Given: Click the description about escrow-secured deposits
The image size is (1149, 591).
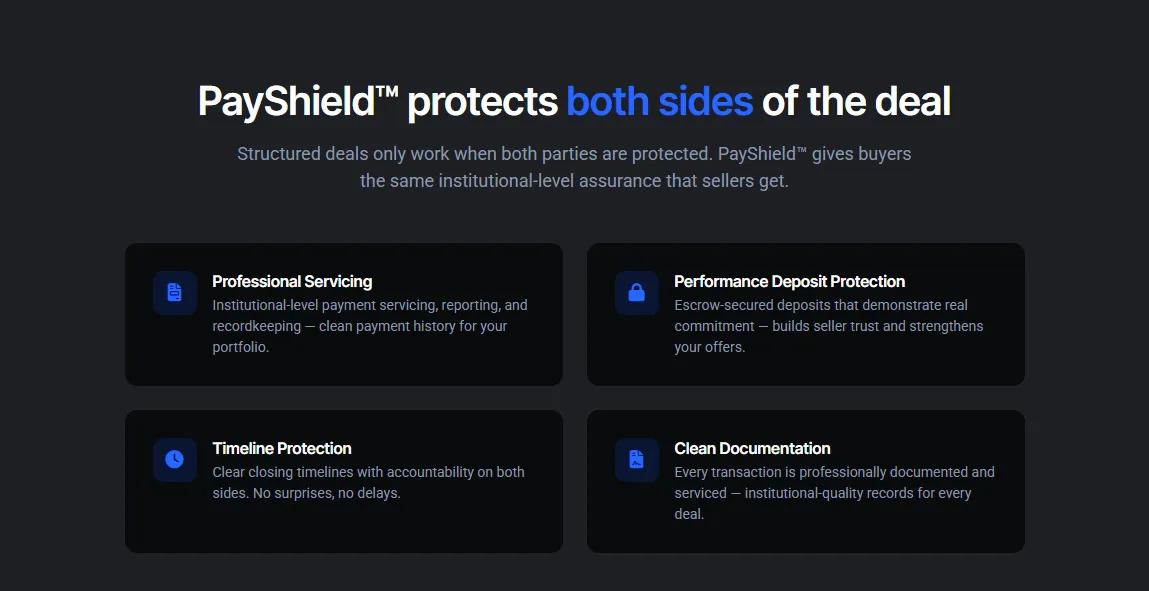Looking at the screenshot, I should (x=828, y=326).
